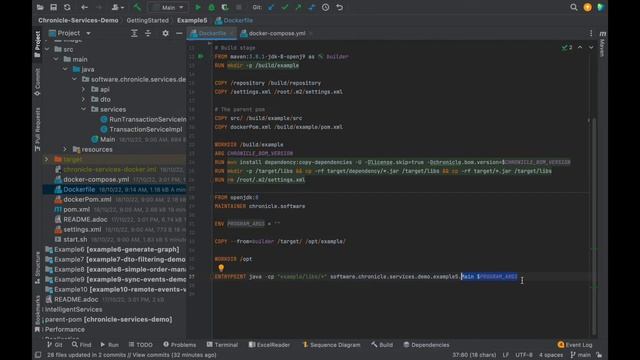This screenshot has width=640, height=360.
Task: Run with coverage icon in toolbar
Action: [x=225, y=7]
